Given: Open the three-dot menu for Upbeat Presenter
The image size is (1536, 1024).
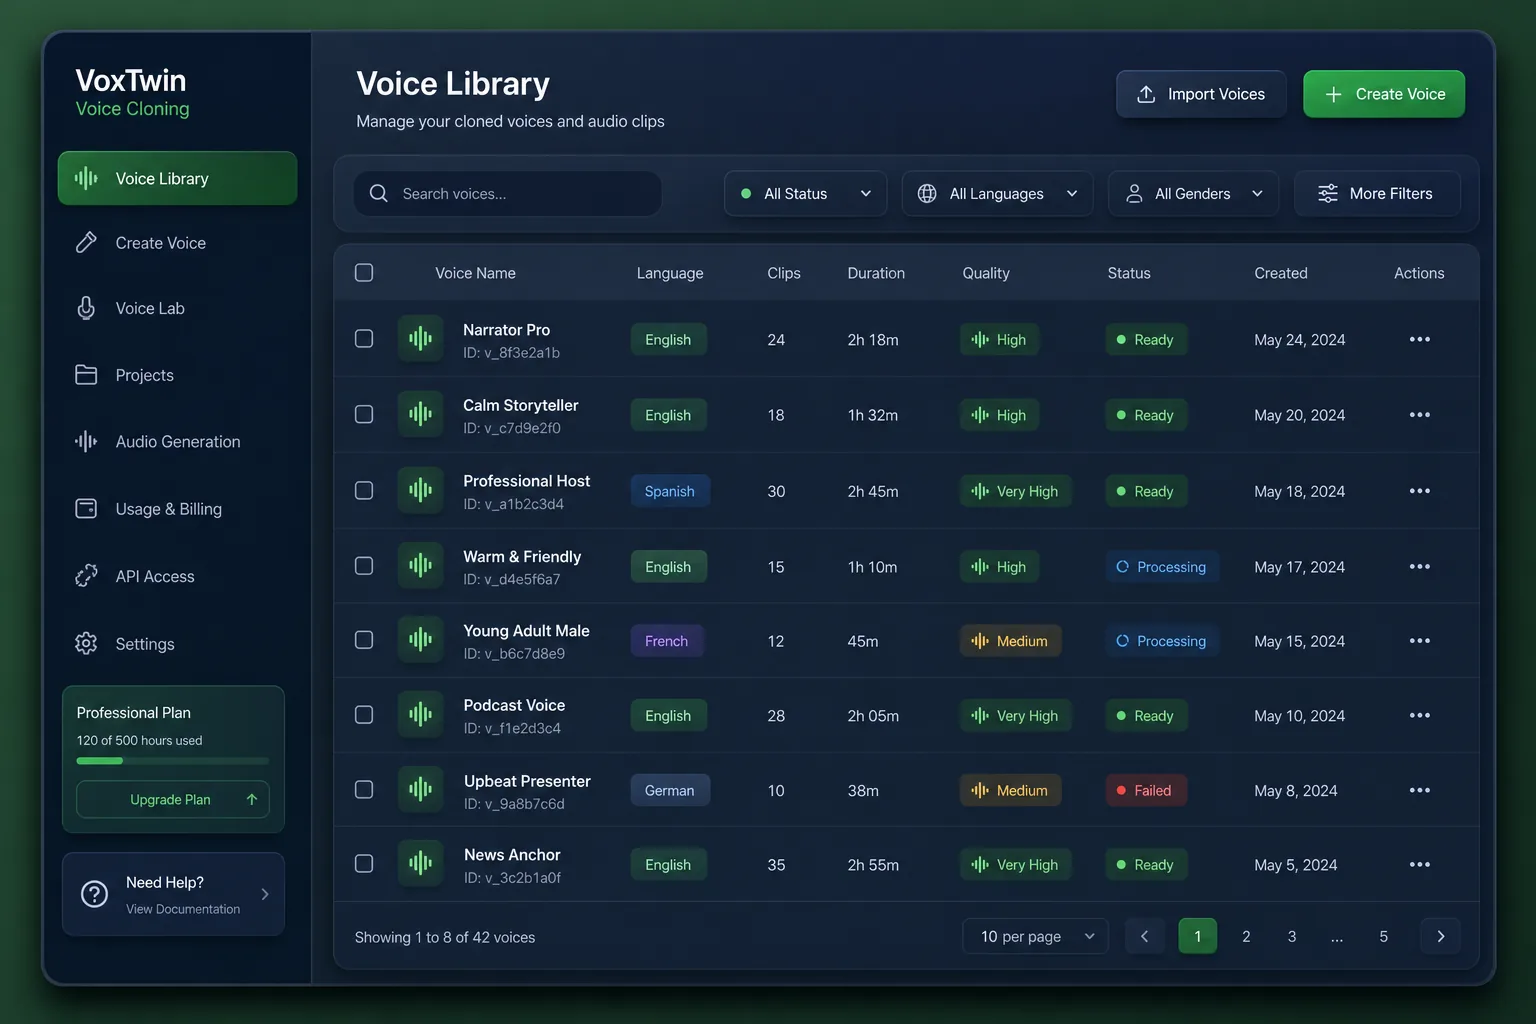Looking at the screenshot, I should tap(1419, 790).
